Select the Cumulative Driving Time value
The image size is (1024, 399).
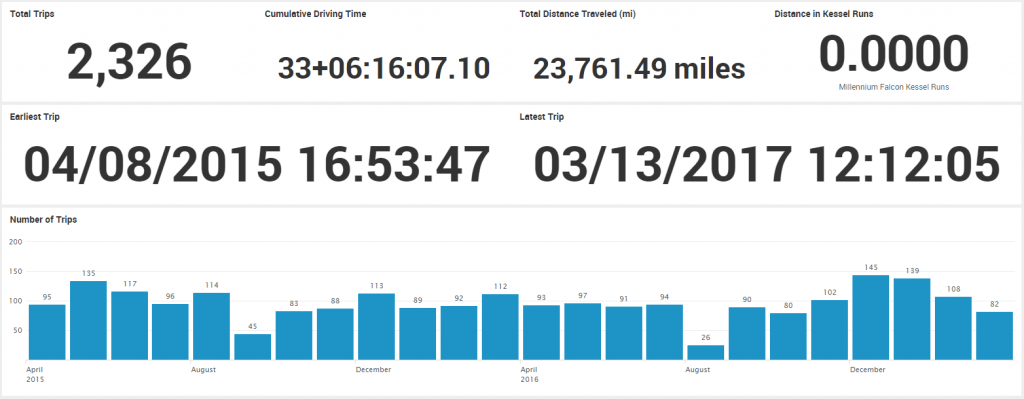coord(384,69)
